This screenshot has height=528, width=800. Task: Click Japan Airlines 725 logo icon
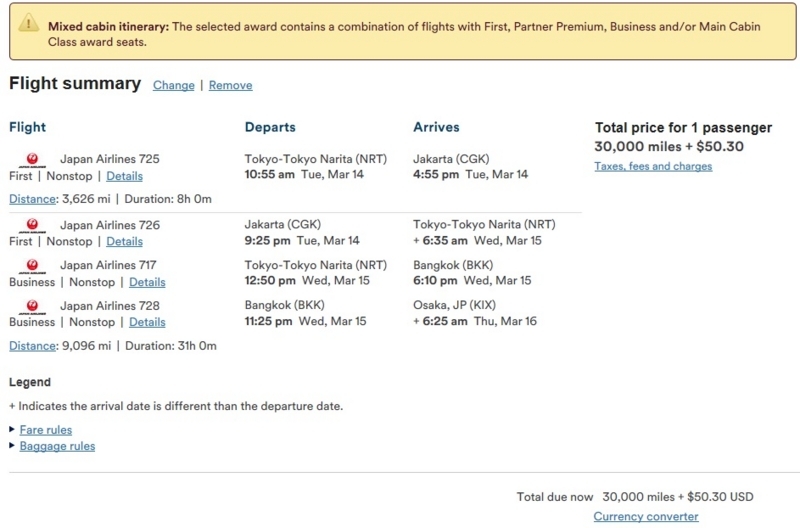pyautogui.click(x=32, y=160)
